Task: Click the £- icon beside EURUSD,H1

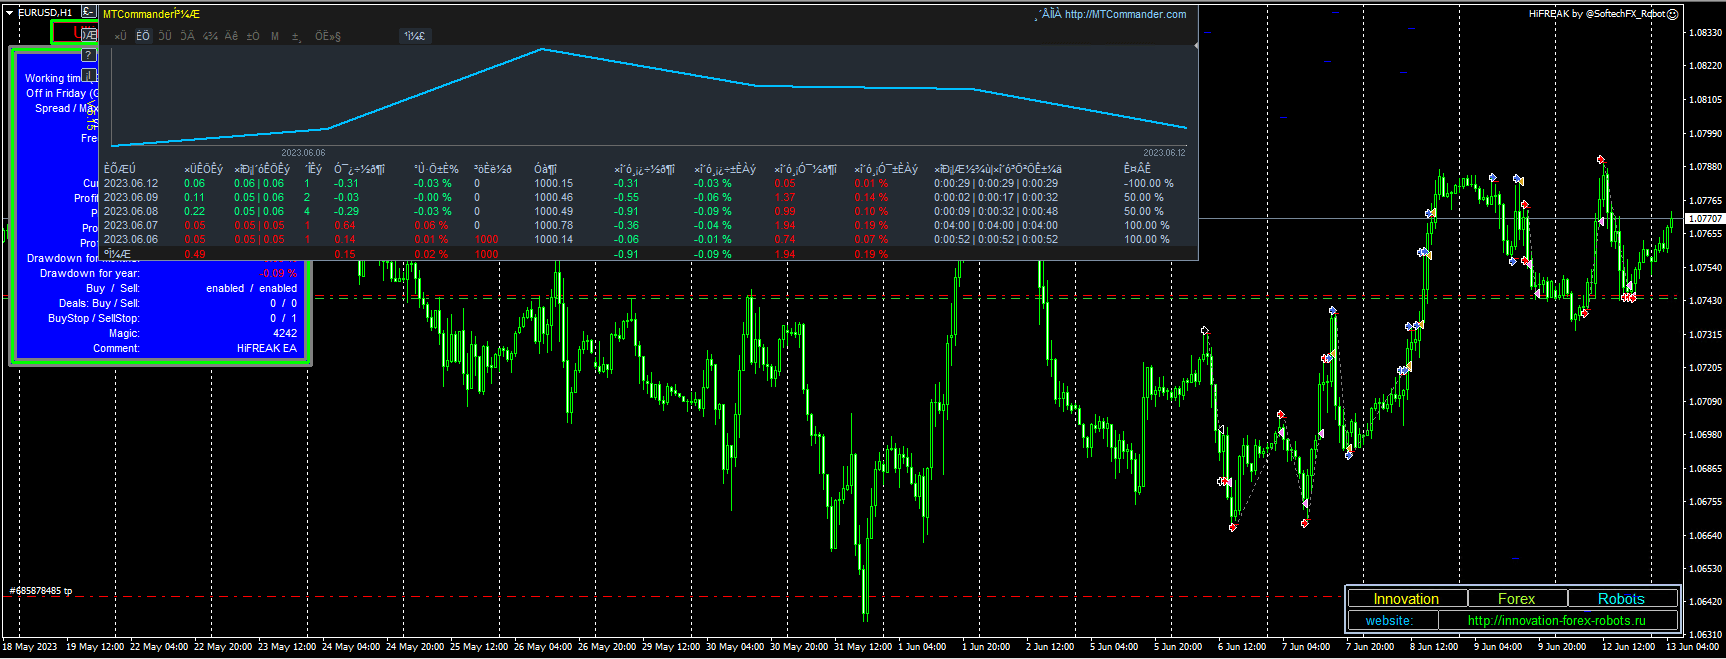Action: click(88, 12)
